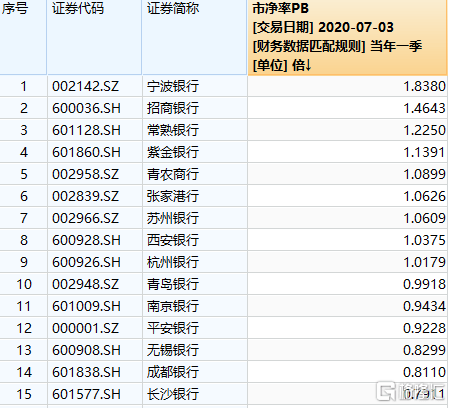Sort by the 市净率PB column header
451x408 pixels.
347,37
